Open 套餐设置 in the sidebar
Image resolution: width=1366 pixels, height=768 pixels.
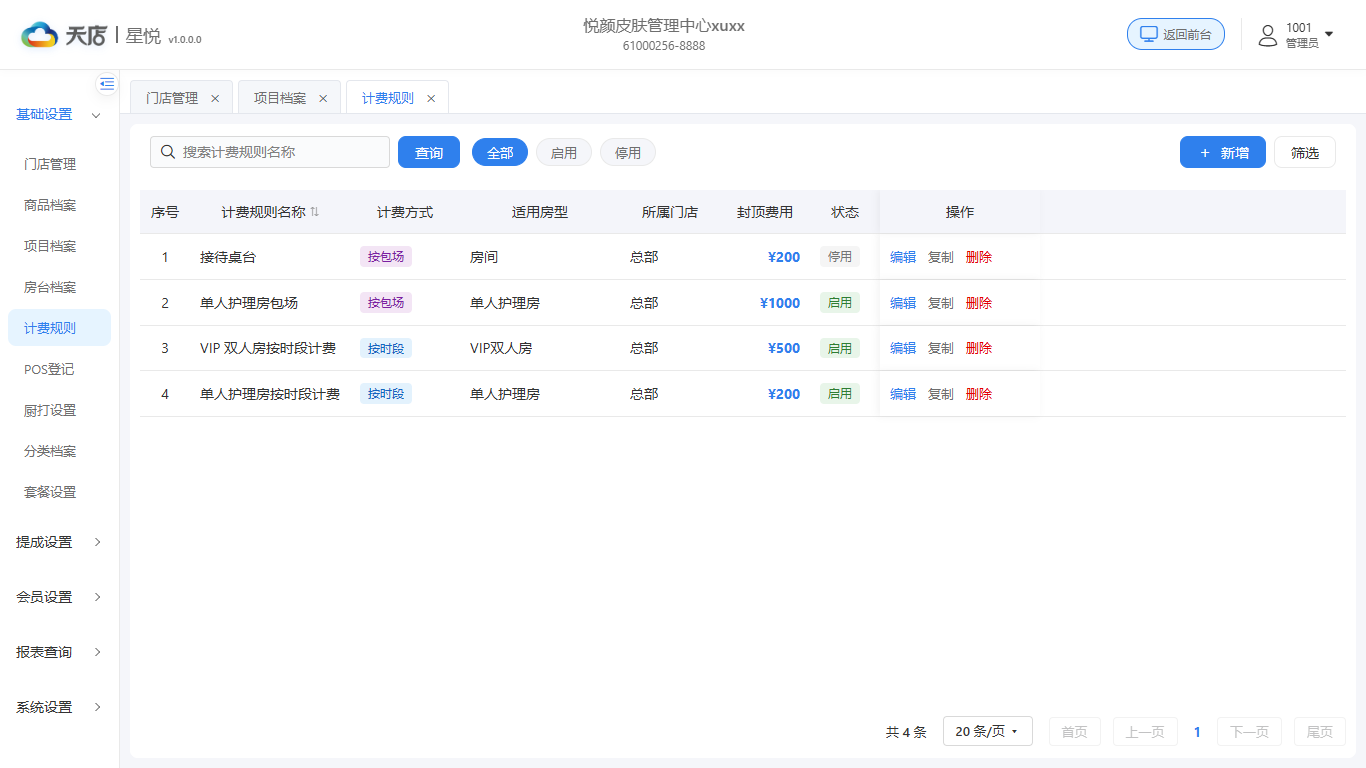(59, 492)
